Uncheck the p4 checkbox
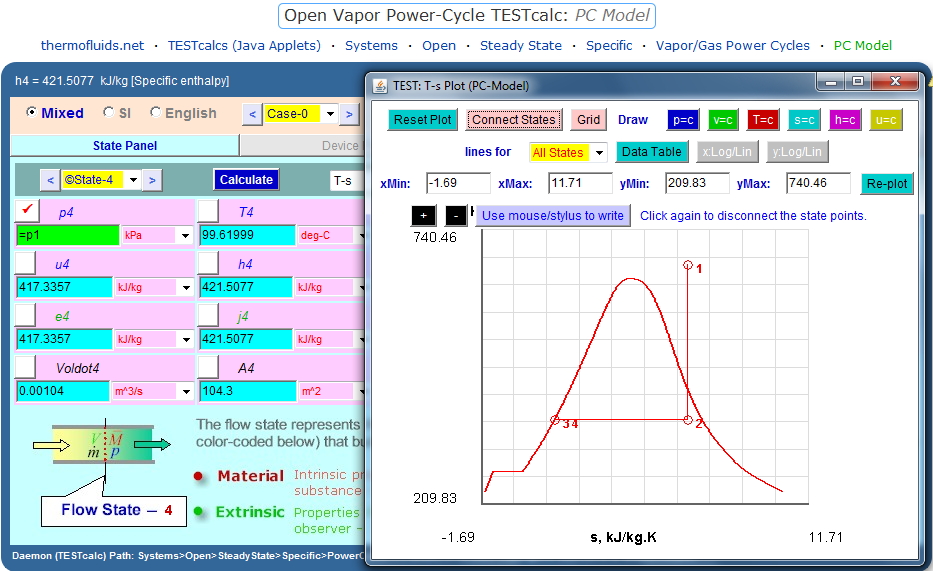This screenshot has height=571, width=933. 27,210
